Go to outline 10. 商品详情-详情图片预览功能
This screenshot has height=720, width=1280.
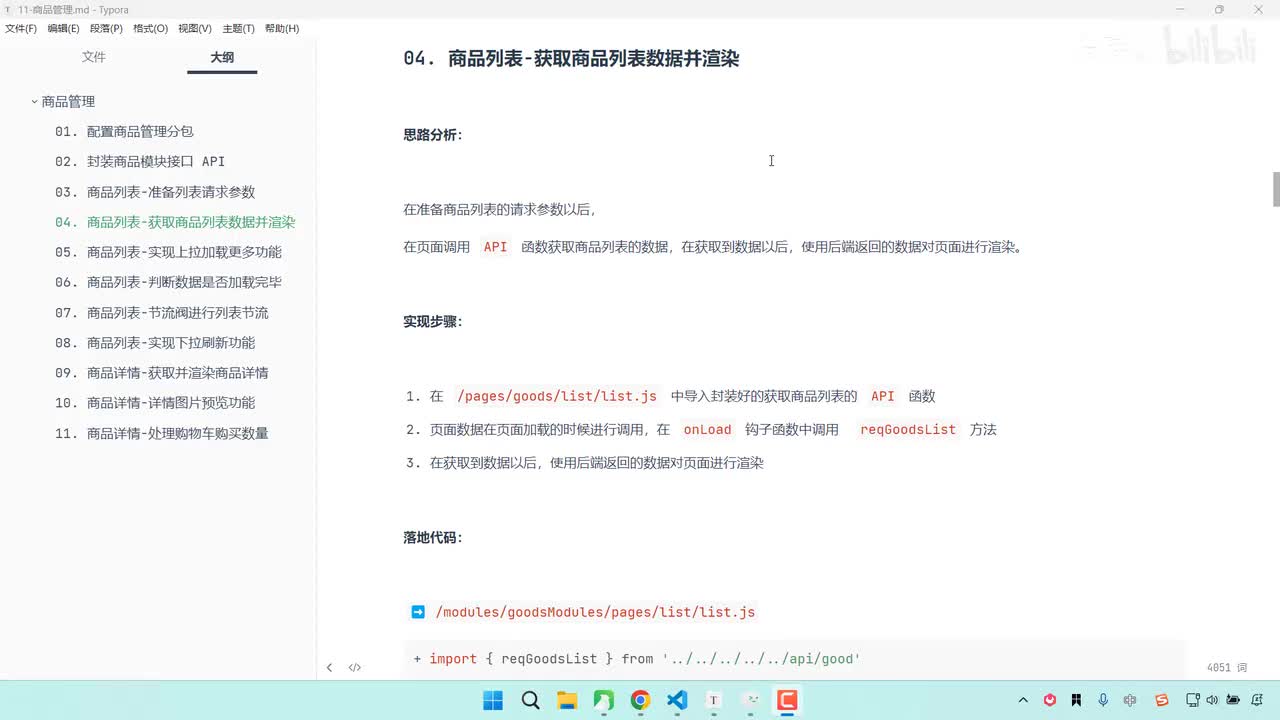(155, 403)
